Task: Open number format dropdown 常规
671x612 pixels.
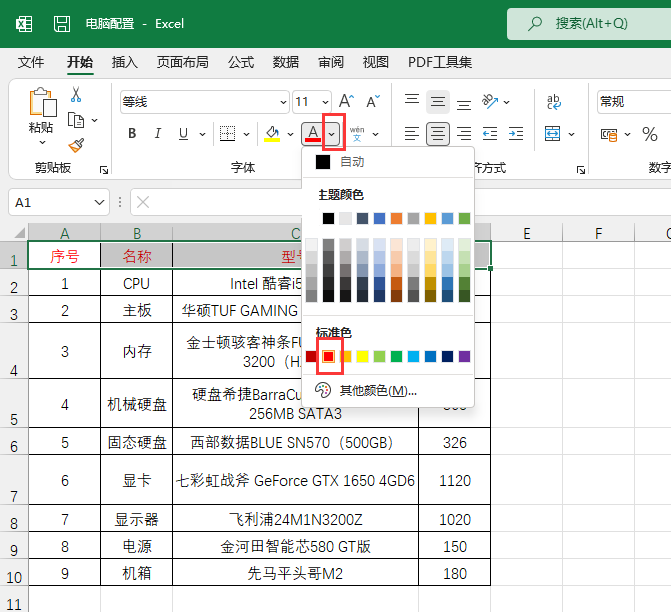Action: [x=634, y=102]
